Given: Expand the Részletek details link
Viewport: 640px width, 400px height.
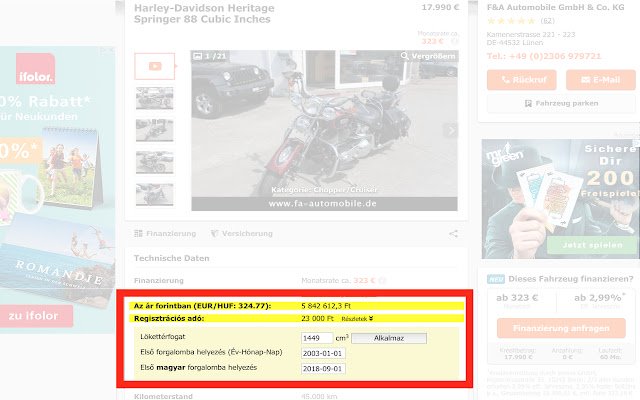Looking at the screenshot, I should tap(357, 319).
